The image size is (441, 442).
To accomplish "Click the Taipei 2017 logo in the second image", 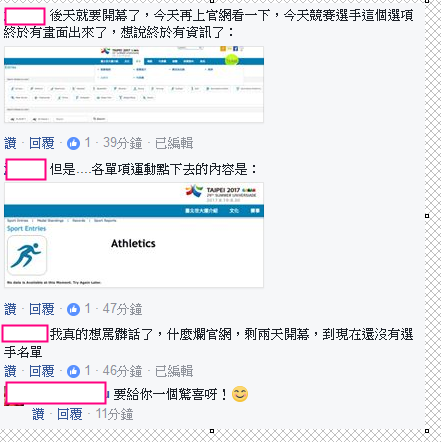I will [x=221, y=193].
